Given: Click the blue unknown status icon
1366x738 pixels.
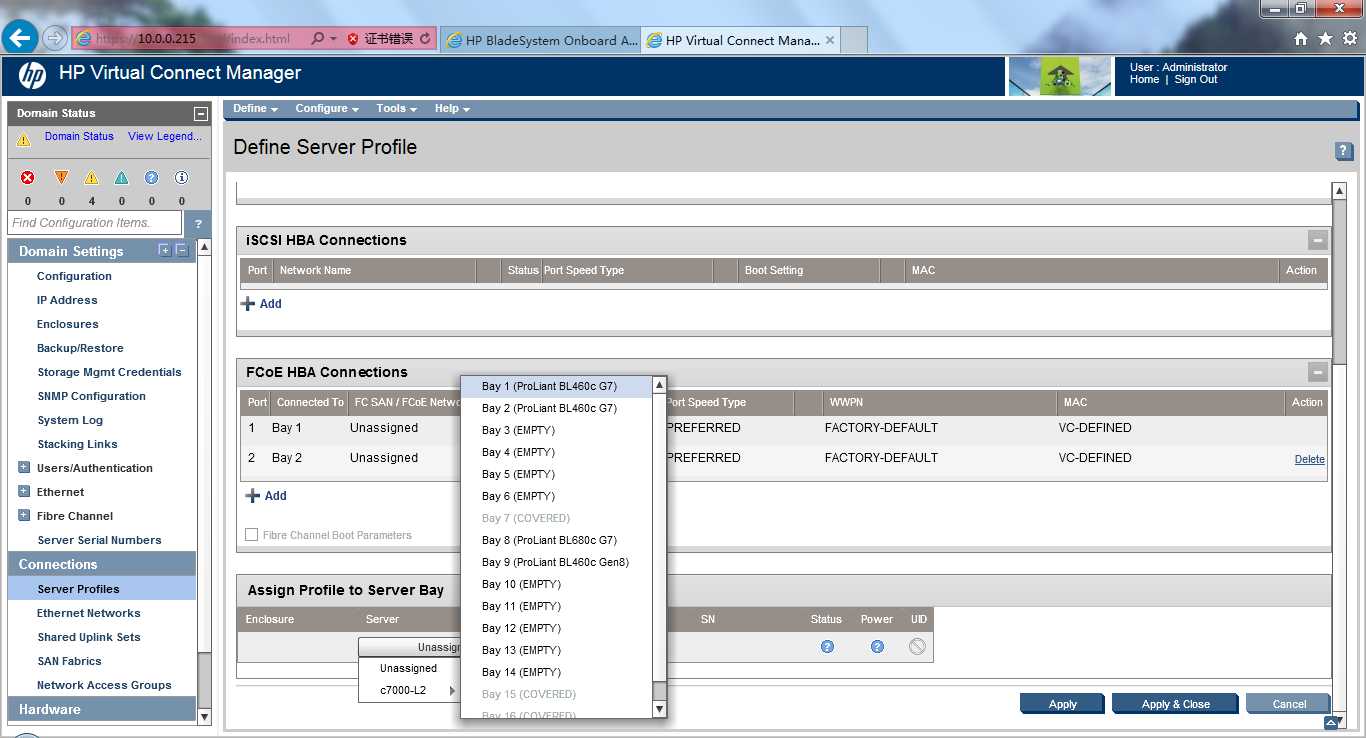Looking at the screenshot, I should click(x=151, y=177).
